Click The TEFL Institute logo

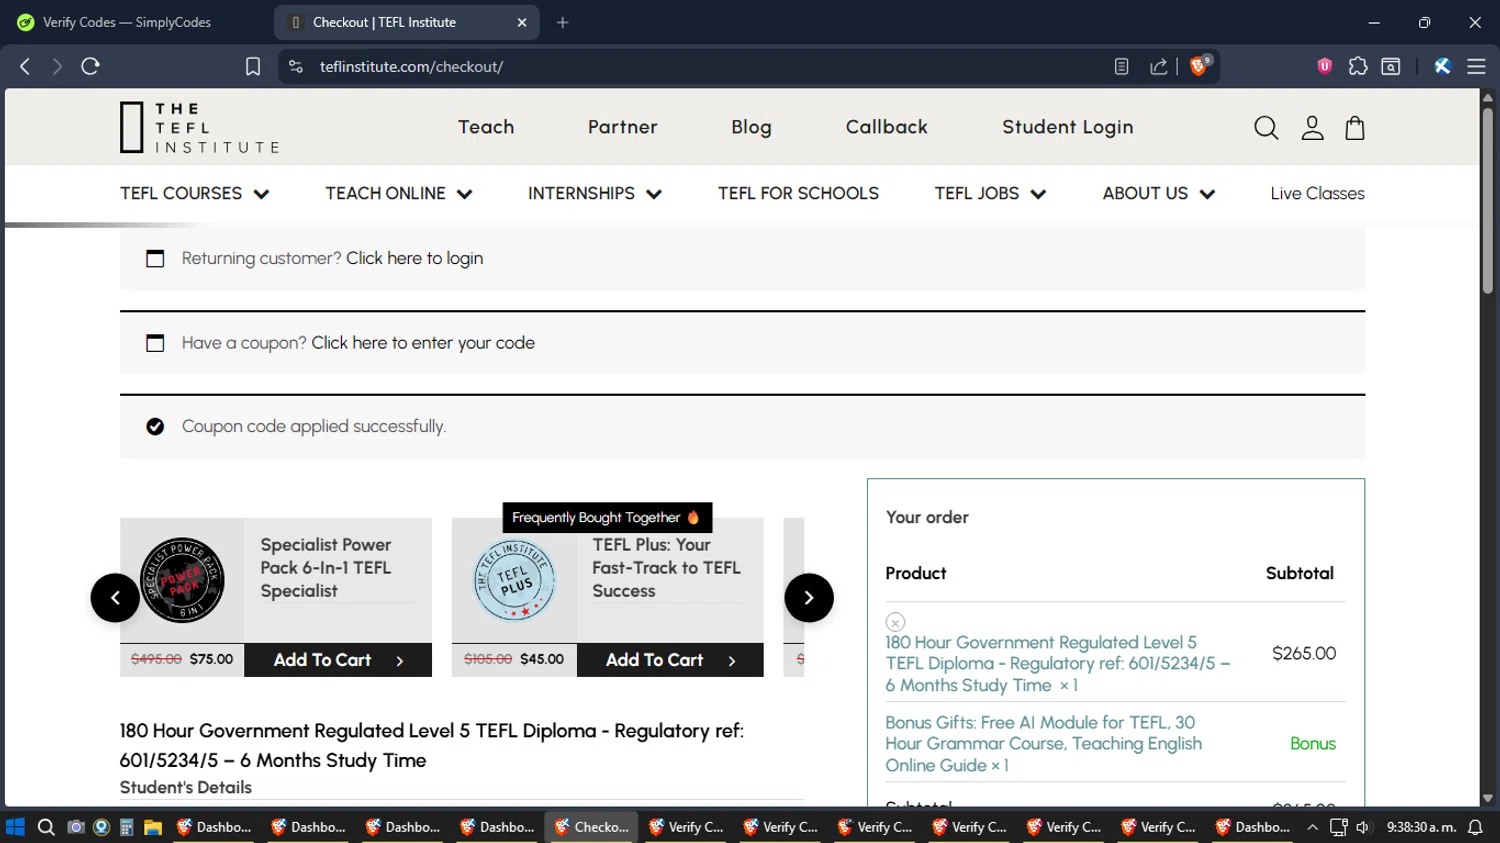[199, 128]
